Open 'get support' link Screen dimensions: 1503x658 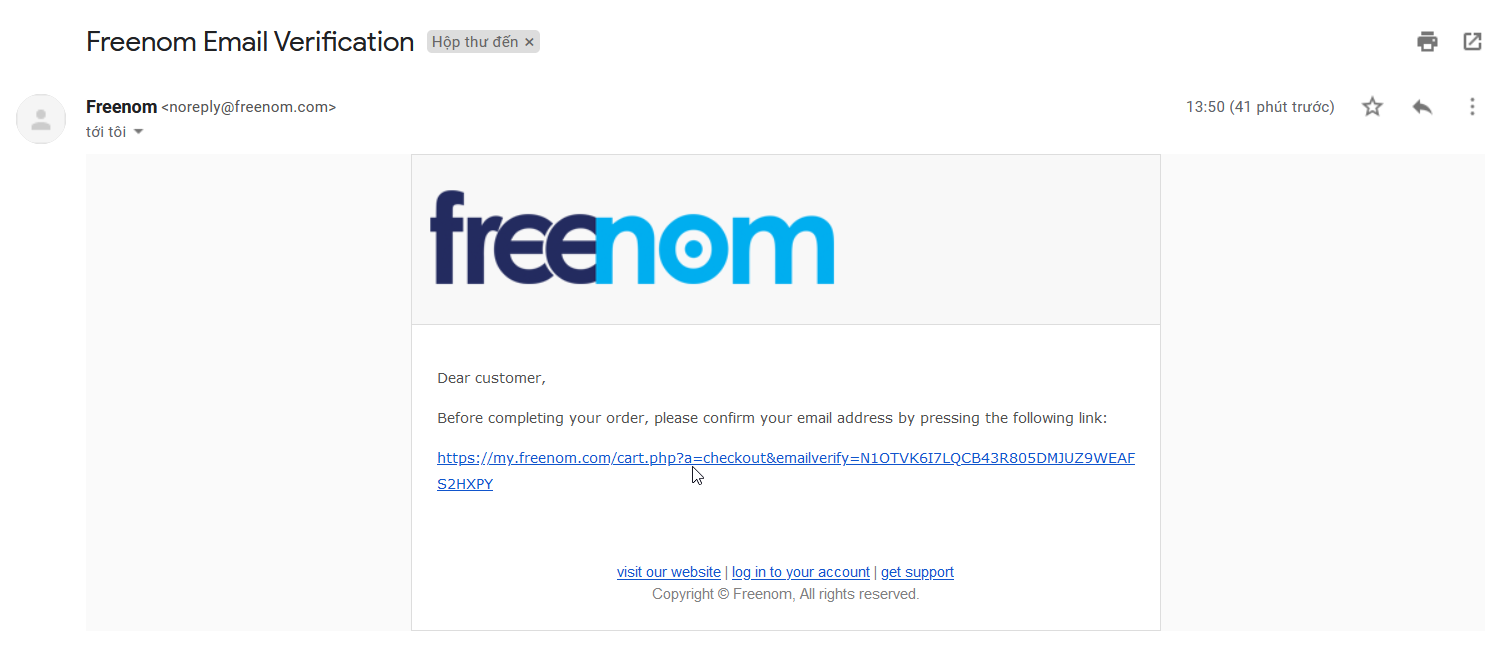click(x=917, y=572)
